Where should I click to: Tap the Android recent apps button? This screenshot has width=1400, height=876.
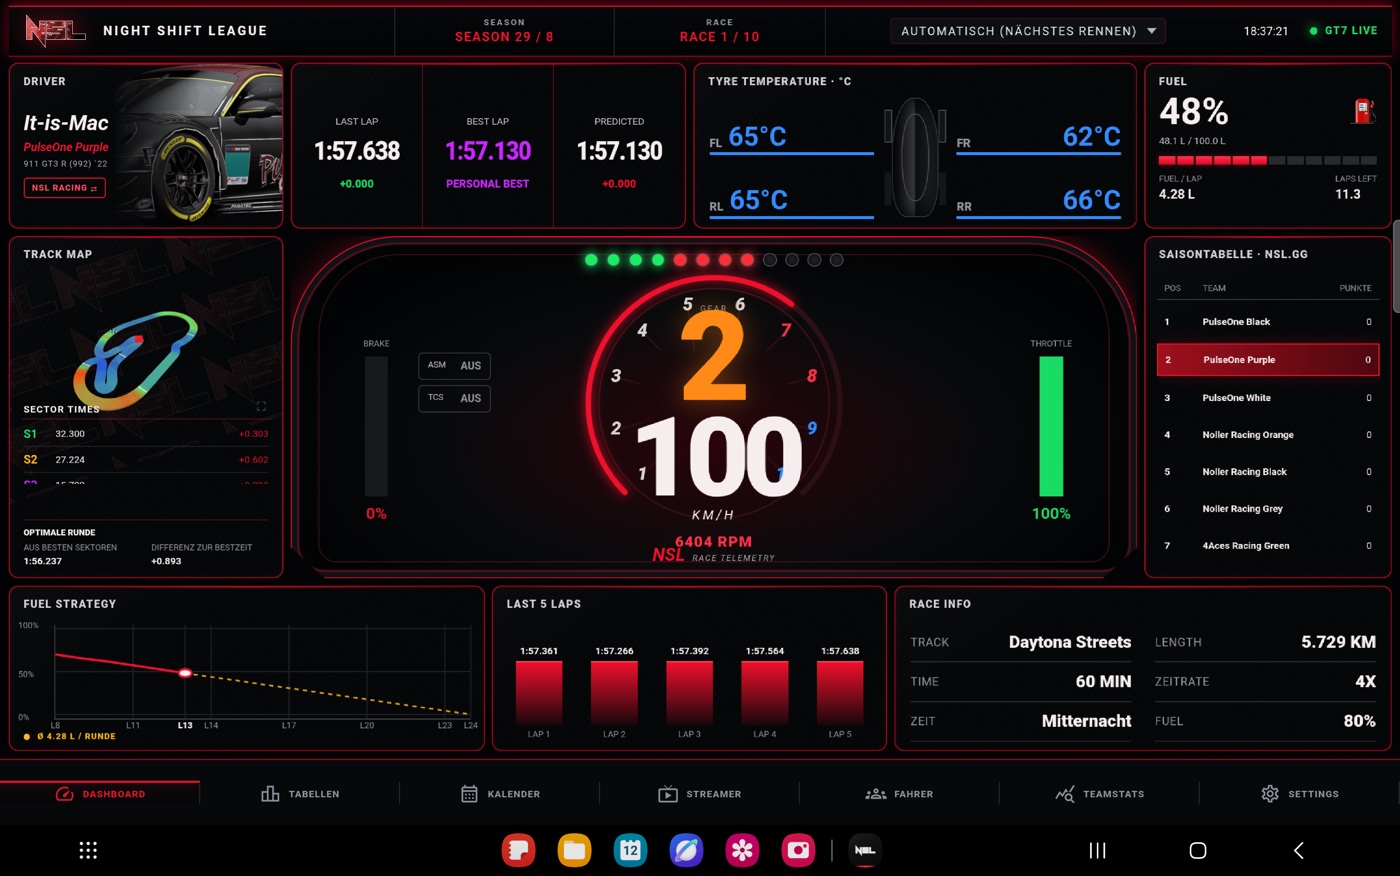[1097, 850]
